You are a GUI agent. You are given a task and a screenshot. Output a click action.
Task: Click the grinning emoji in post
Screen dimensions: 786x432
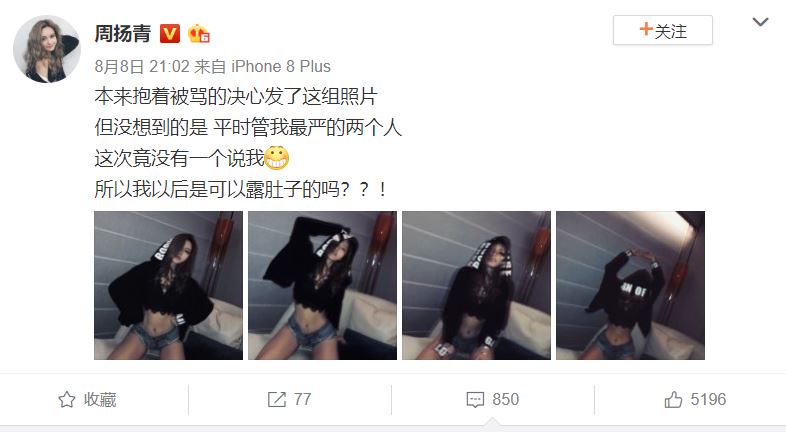point(276,158)
